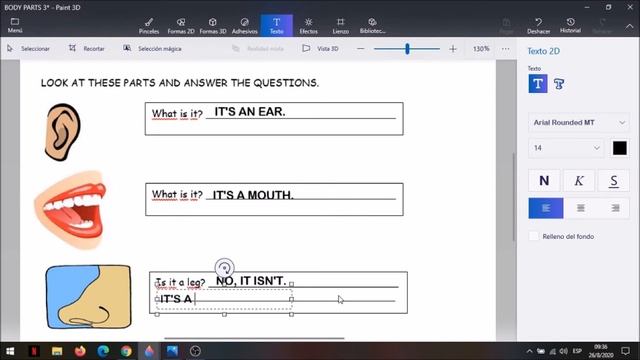The height and width of the screenshot is (360, 640).
Task: Open File Explorer from the taskbar
Action: pos(57,351)
